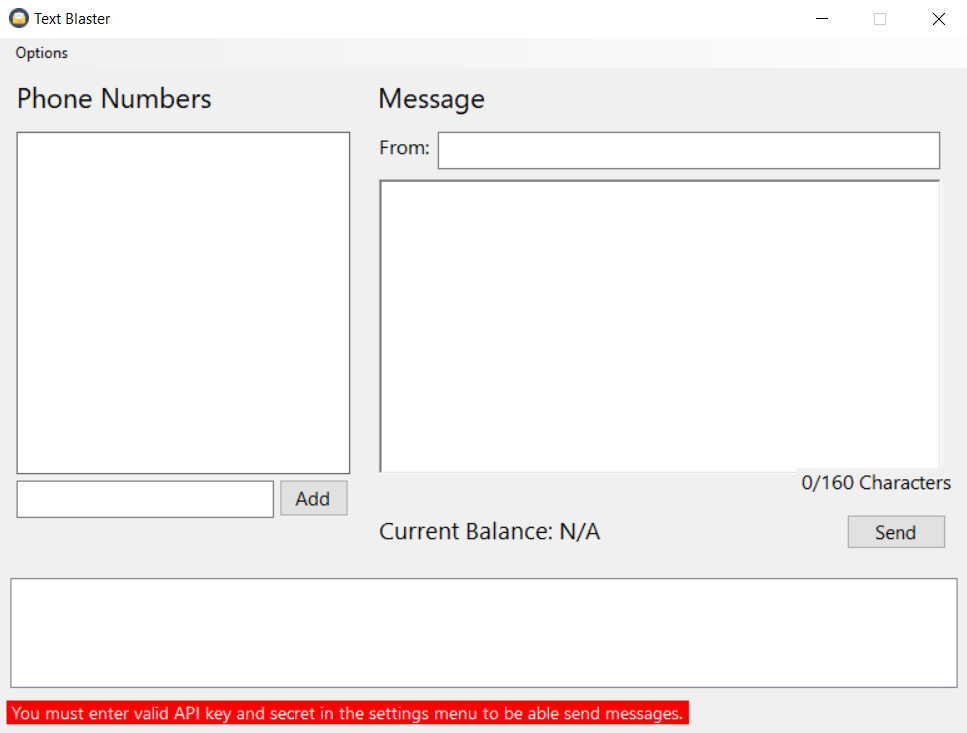Click the red API key warning banner
Viewport: 967px width, 733px height.
(x=348, y=712)
